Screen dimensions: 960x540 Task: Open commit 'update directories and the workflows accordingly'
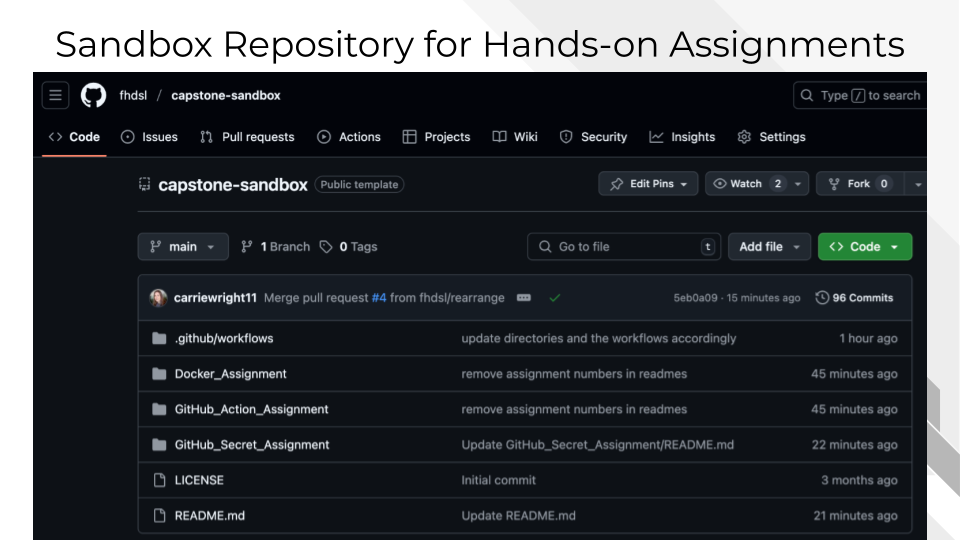click(599, 339)
